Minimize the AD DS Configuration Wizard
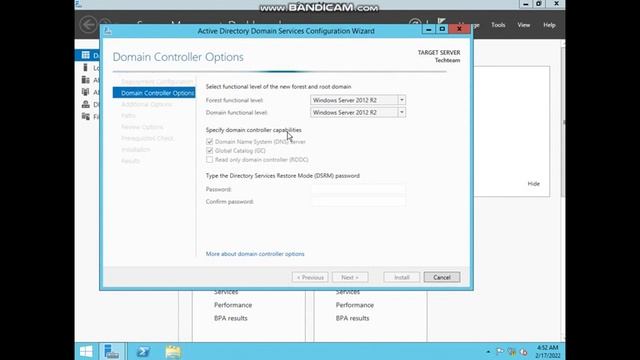The image size is (640, 360). [x=429, y=29]
